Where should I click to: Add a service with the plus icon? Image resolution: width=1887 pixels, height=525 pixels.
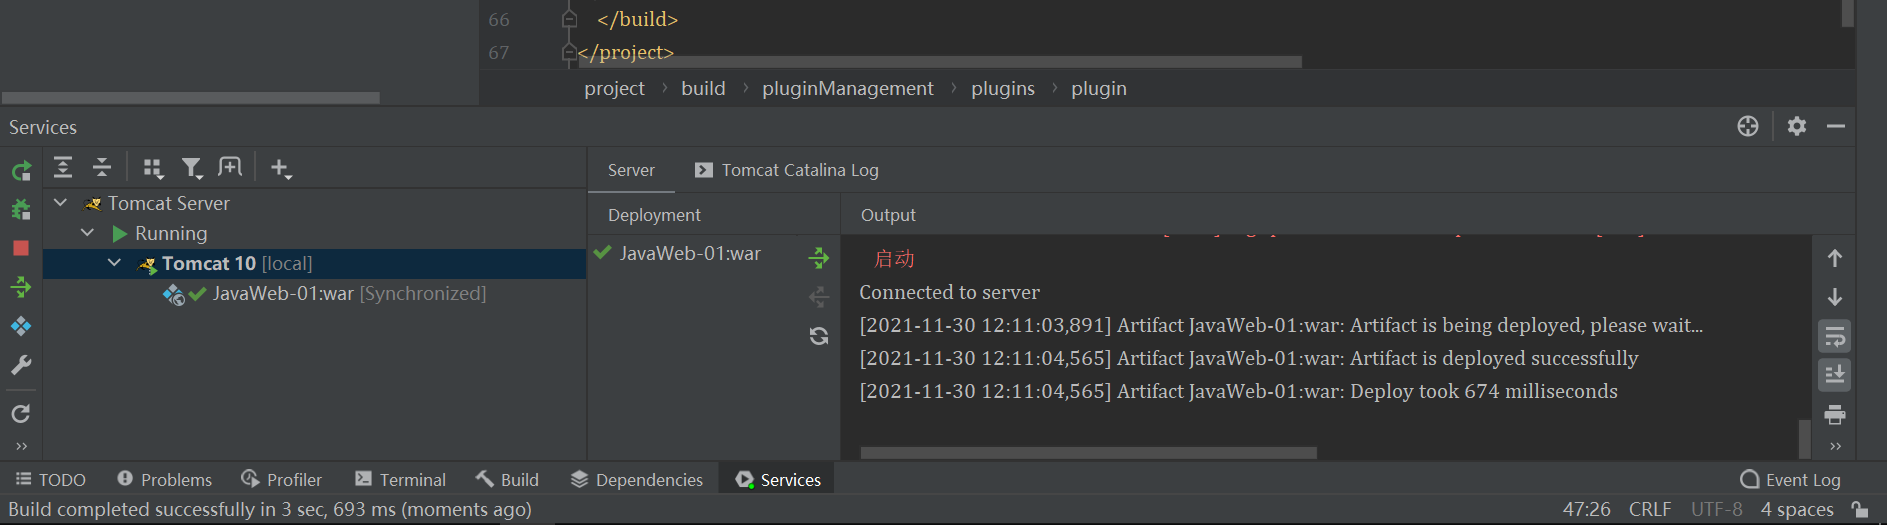(281, 168)
